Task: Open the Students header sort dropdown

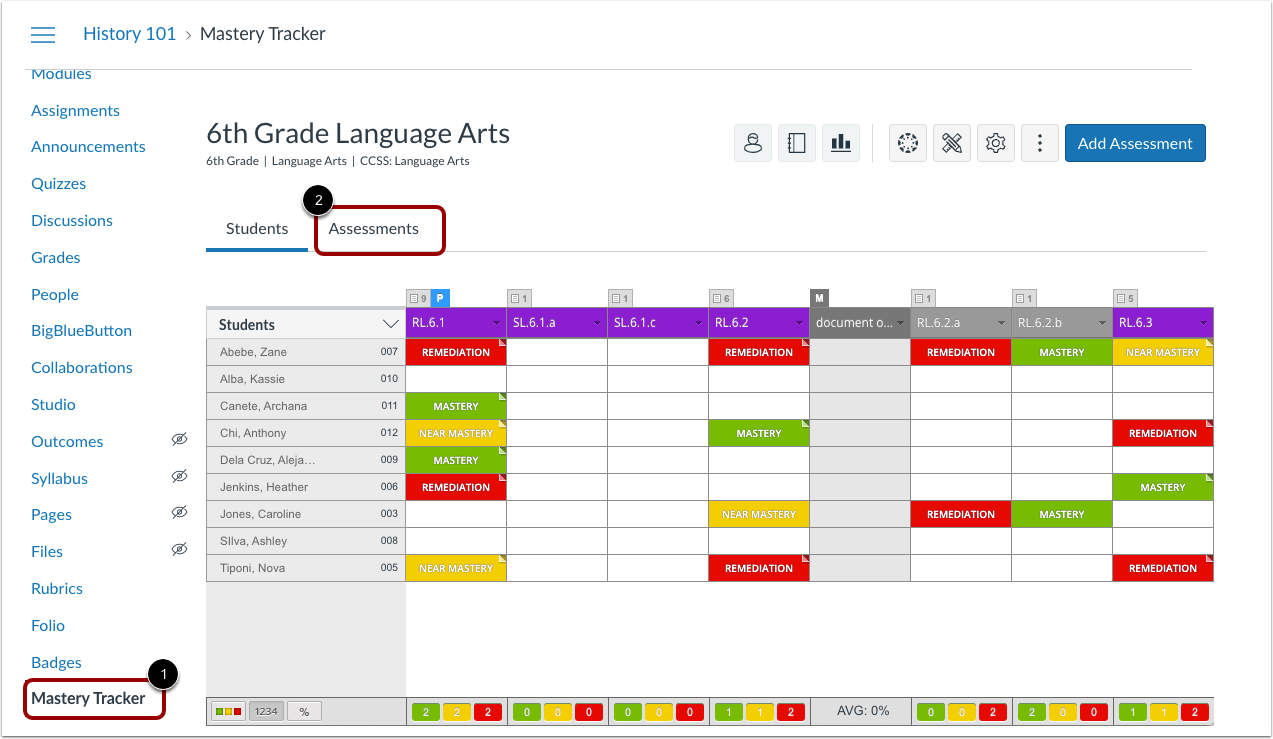Action: point(390,324)
